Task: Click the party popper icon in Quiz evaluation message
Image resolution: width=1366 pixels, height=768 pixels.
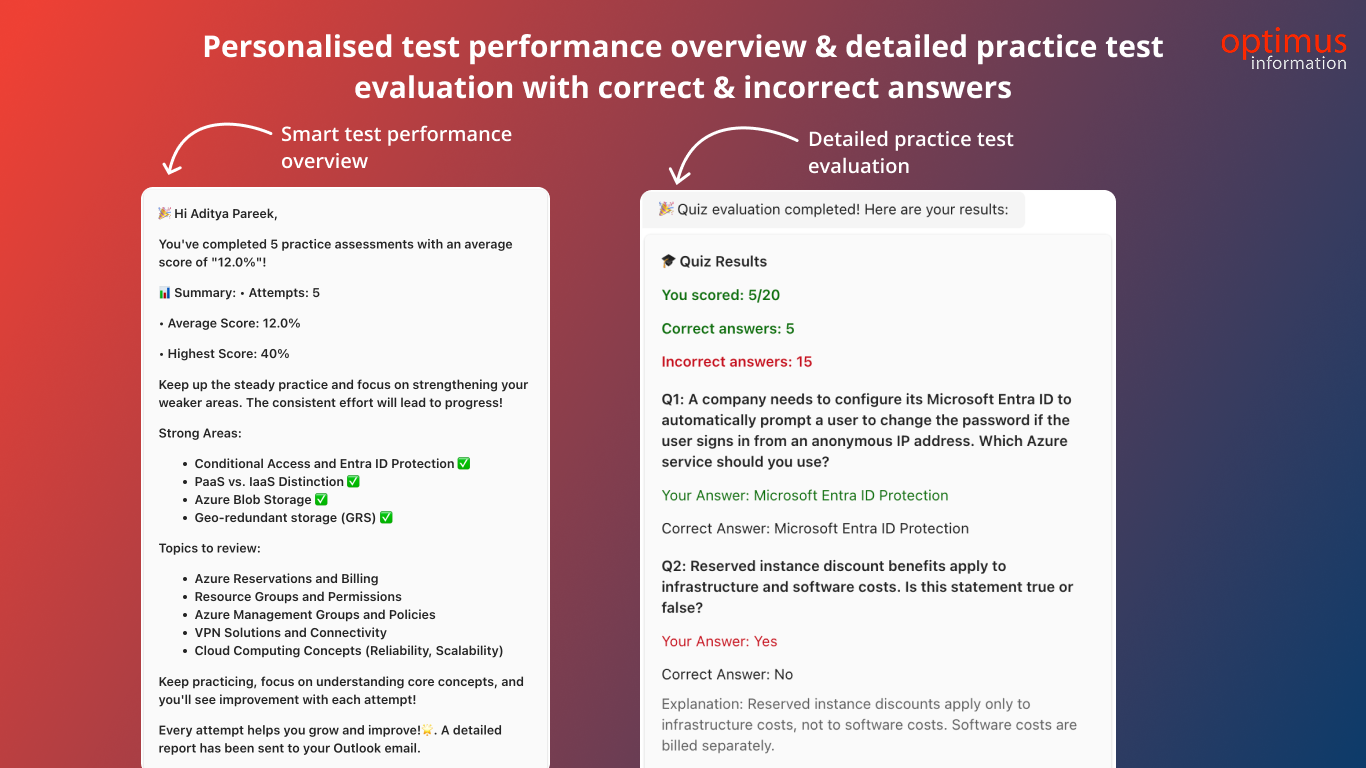Action: [666, 209]
